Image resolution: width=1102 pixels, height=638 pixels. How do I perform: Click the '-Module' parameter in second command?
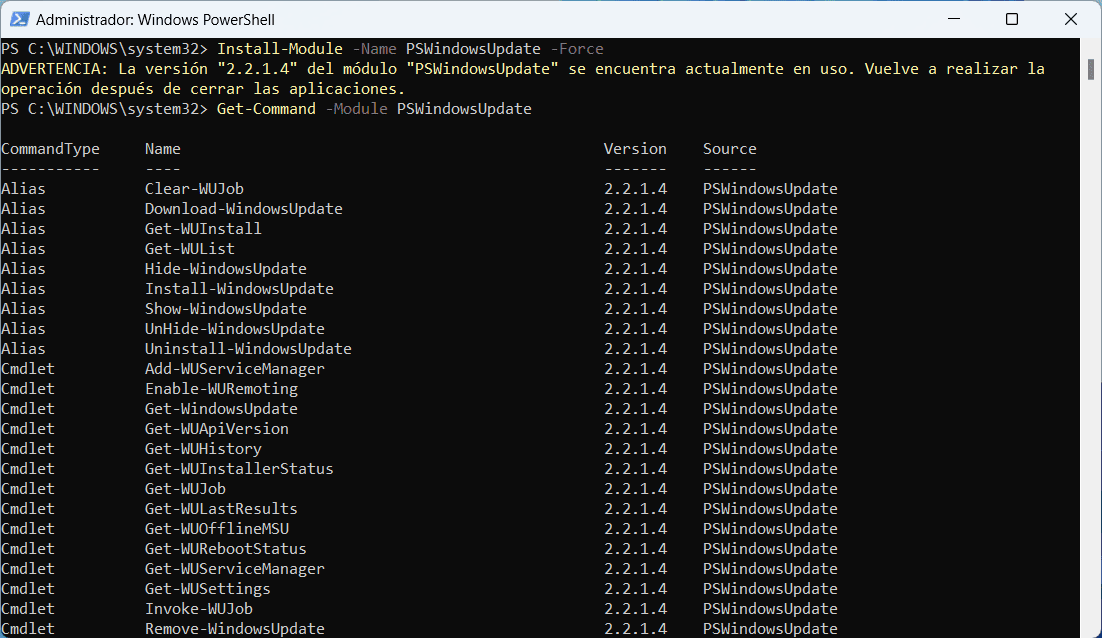tap(356, 109)
